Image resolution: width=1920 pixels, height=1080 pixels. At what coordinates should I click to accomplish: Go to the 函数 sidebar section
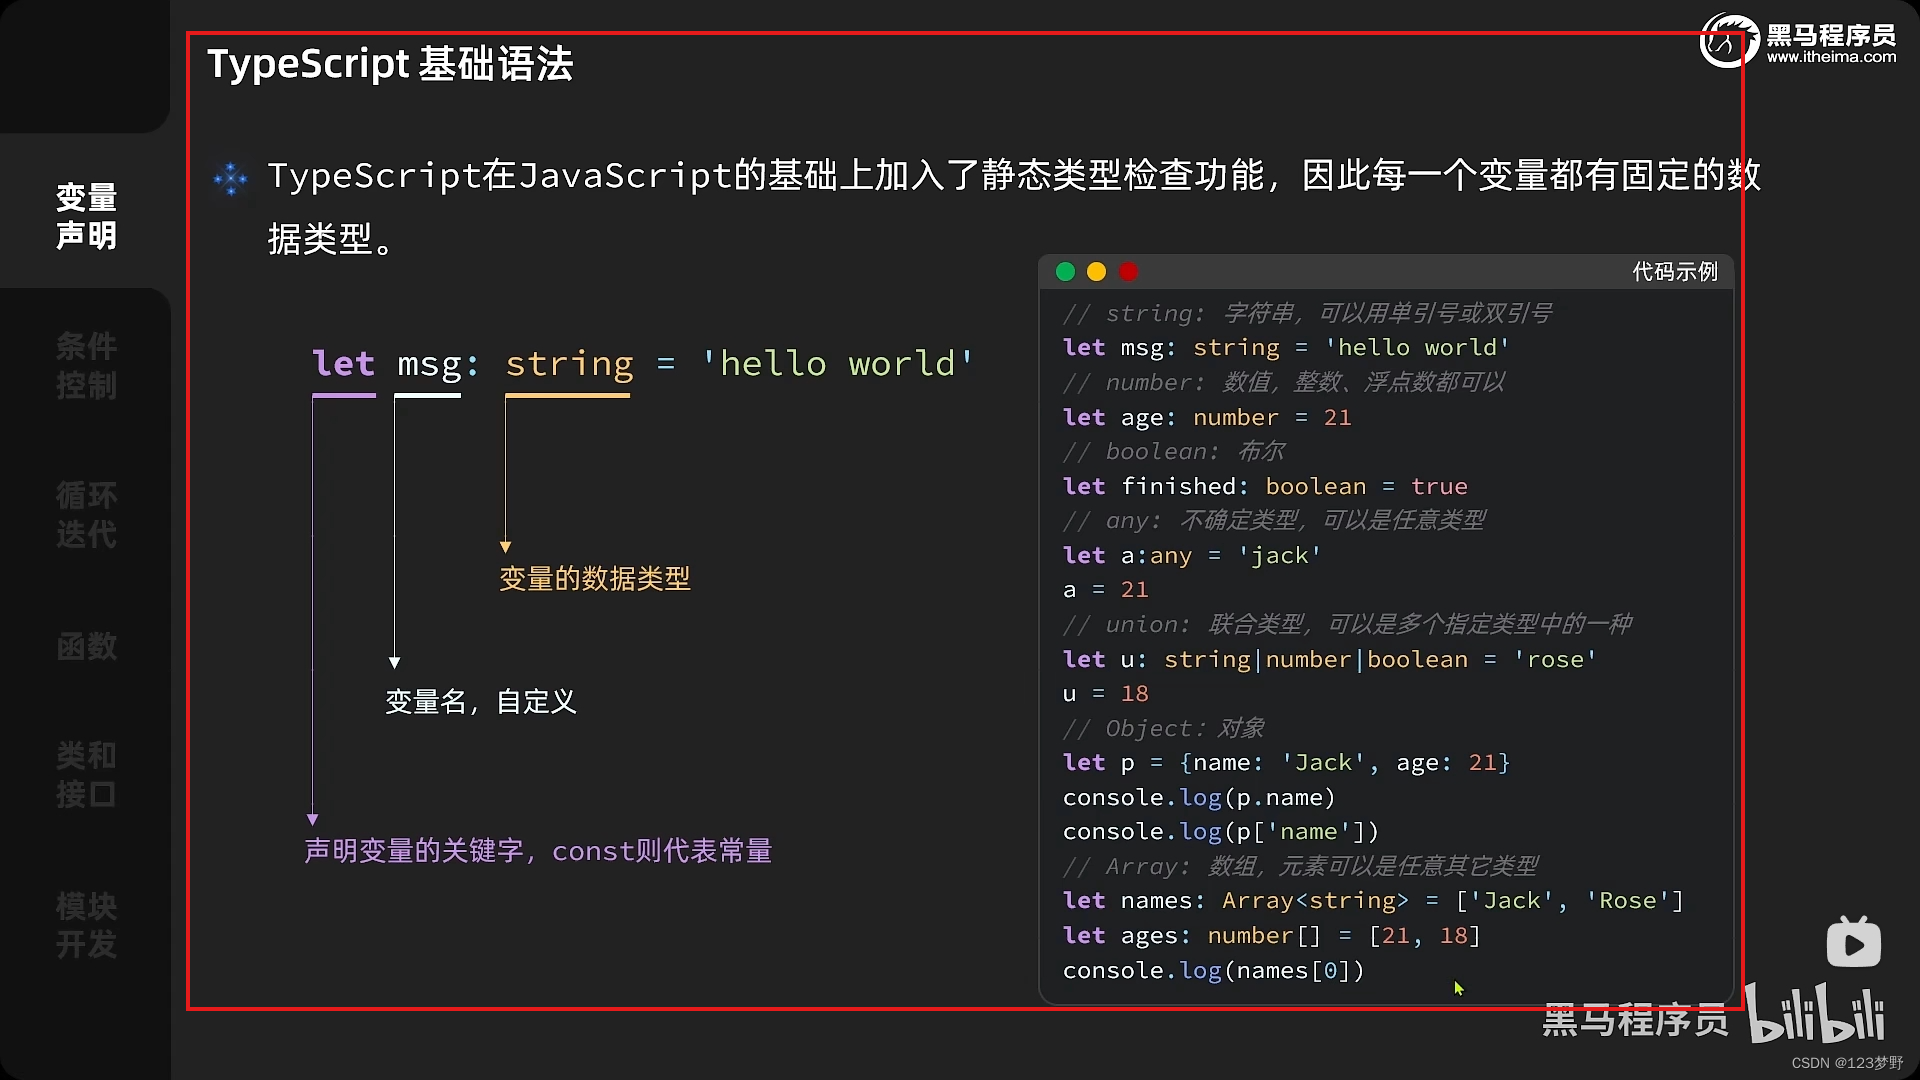click(86, 647)
